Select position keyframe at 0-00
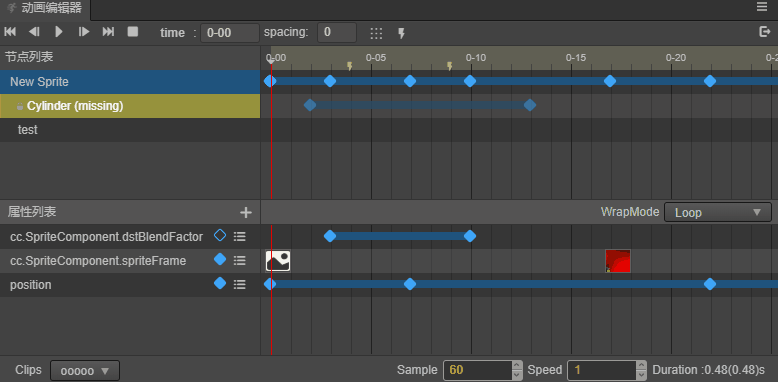Viewport: 778px width, 382px height. click(269, 284)
